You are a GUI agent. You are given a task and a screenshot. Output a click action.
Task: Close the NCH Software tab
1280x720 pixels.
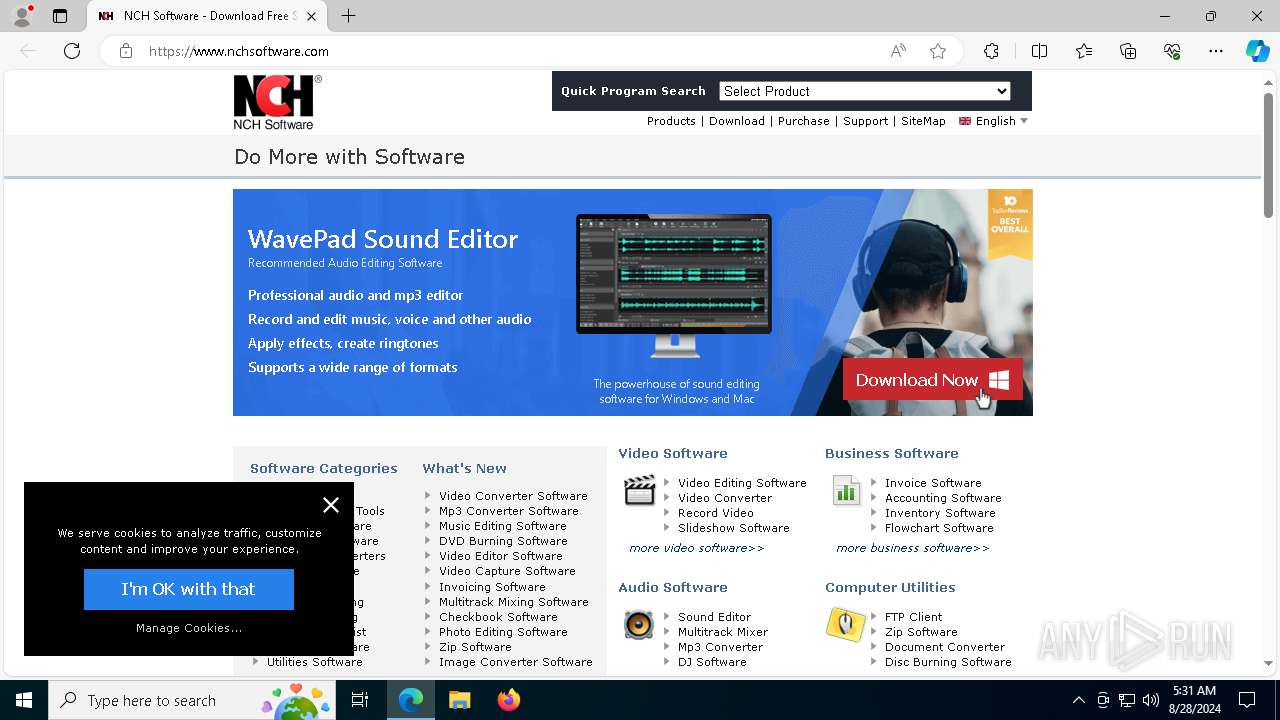[312, 16]
